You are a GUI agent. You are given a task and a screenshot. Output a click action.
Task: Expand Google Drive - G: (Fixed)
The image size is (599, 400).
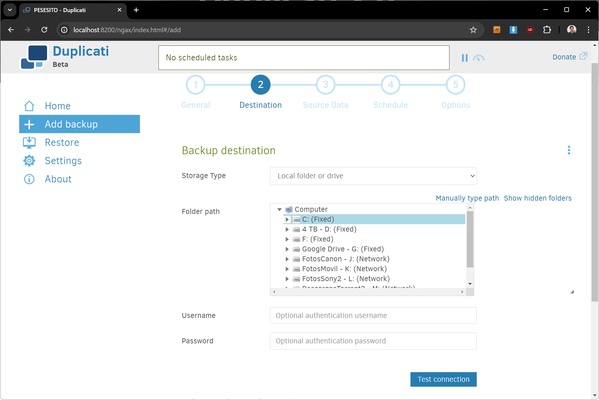coord(287,249)
